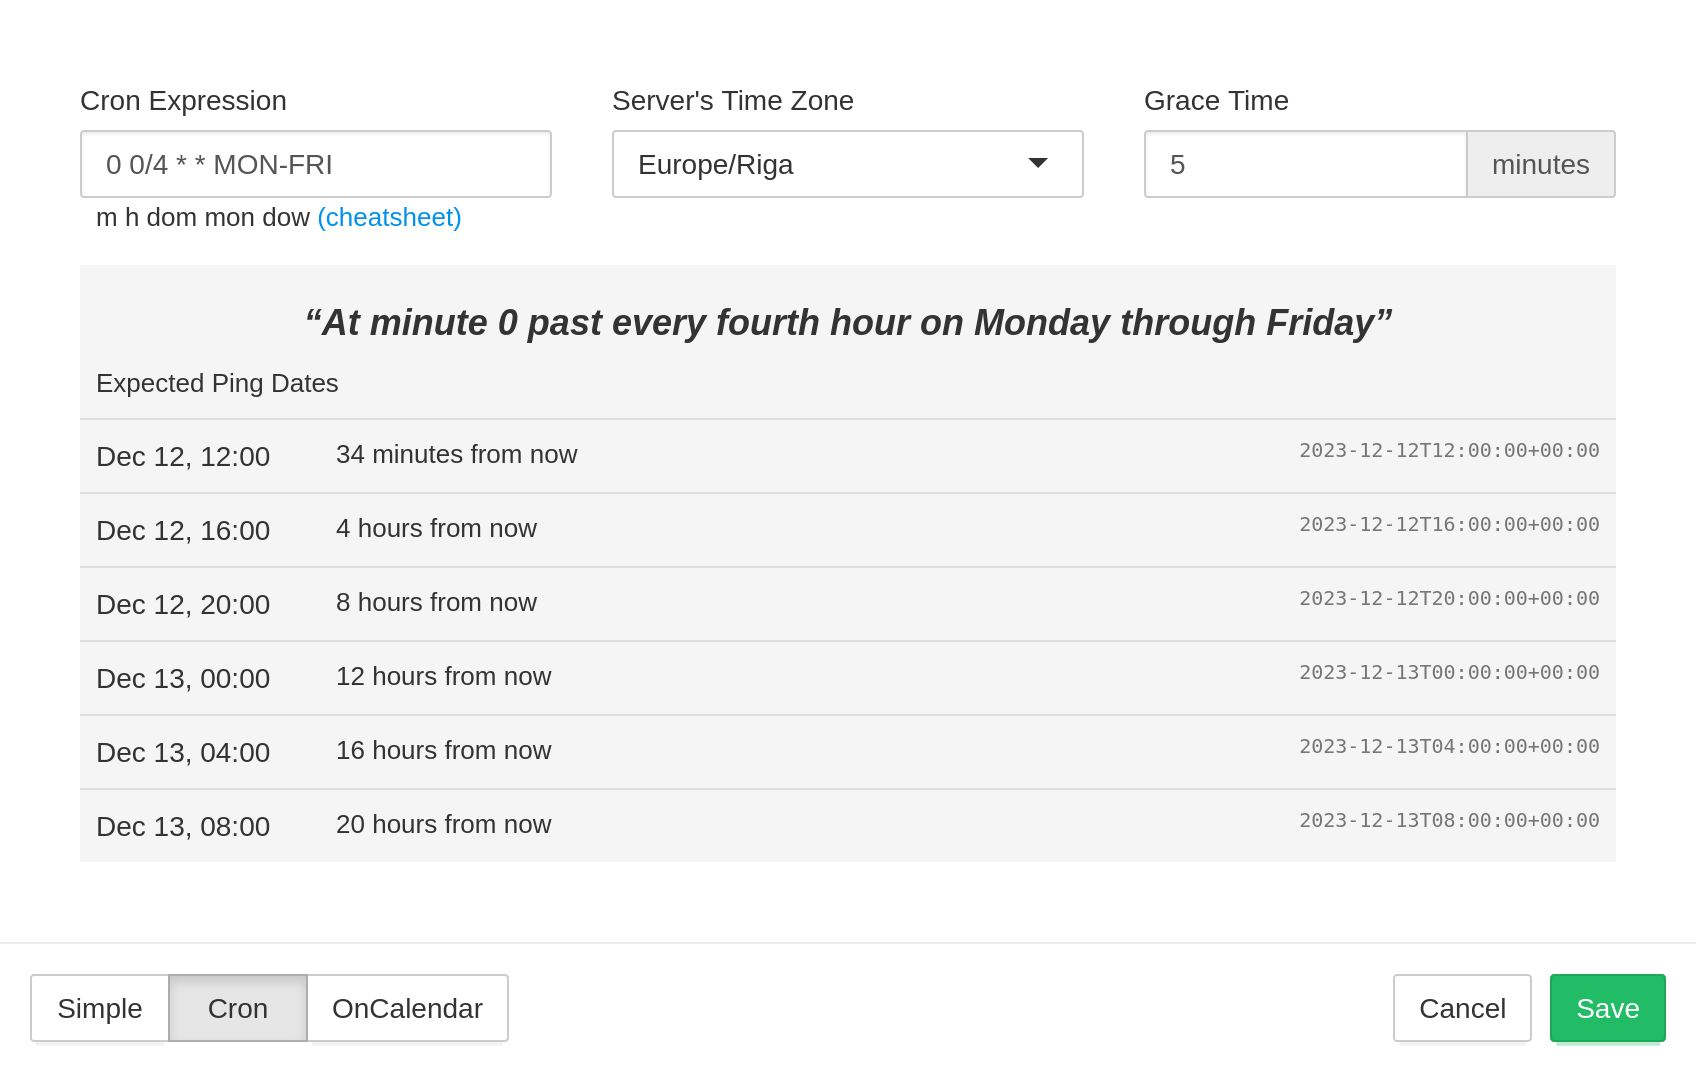Click the minutes unit label
Screen dimensions: 1696x1072
click(x=1540, y=164)
